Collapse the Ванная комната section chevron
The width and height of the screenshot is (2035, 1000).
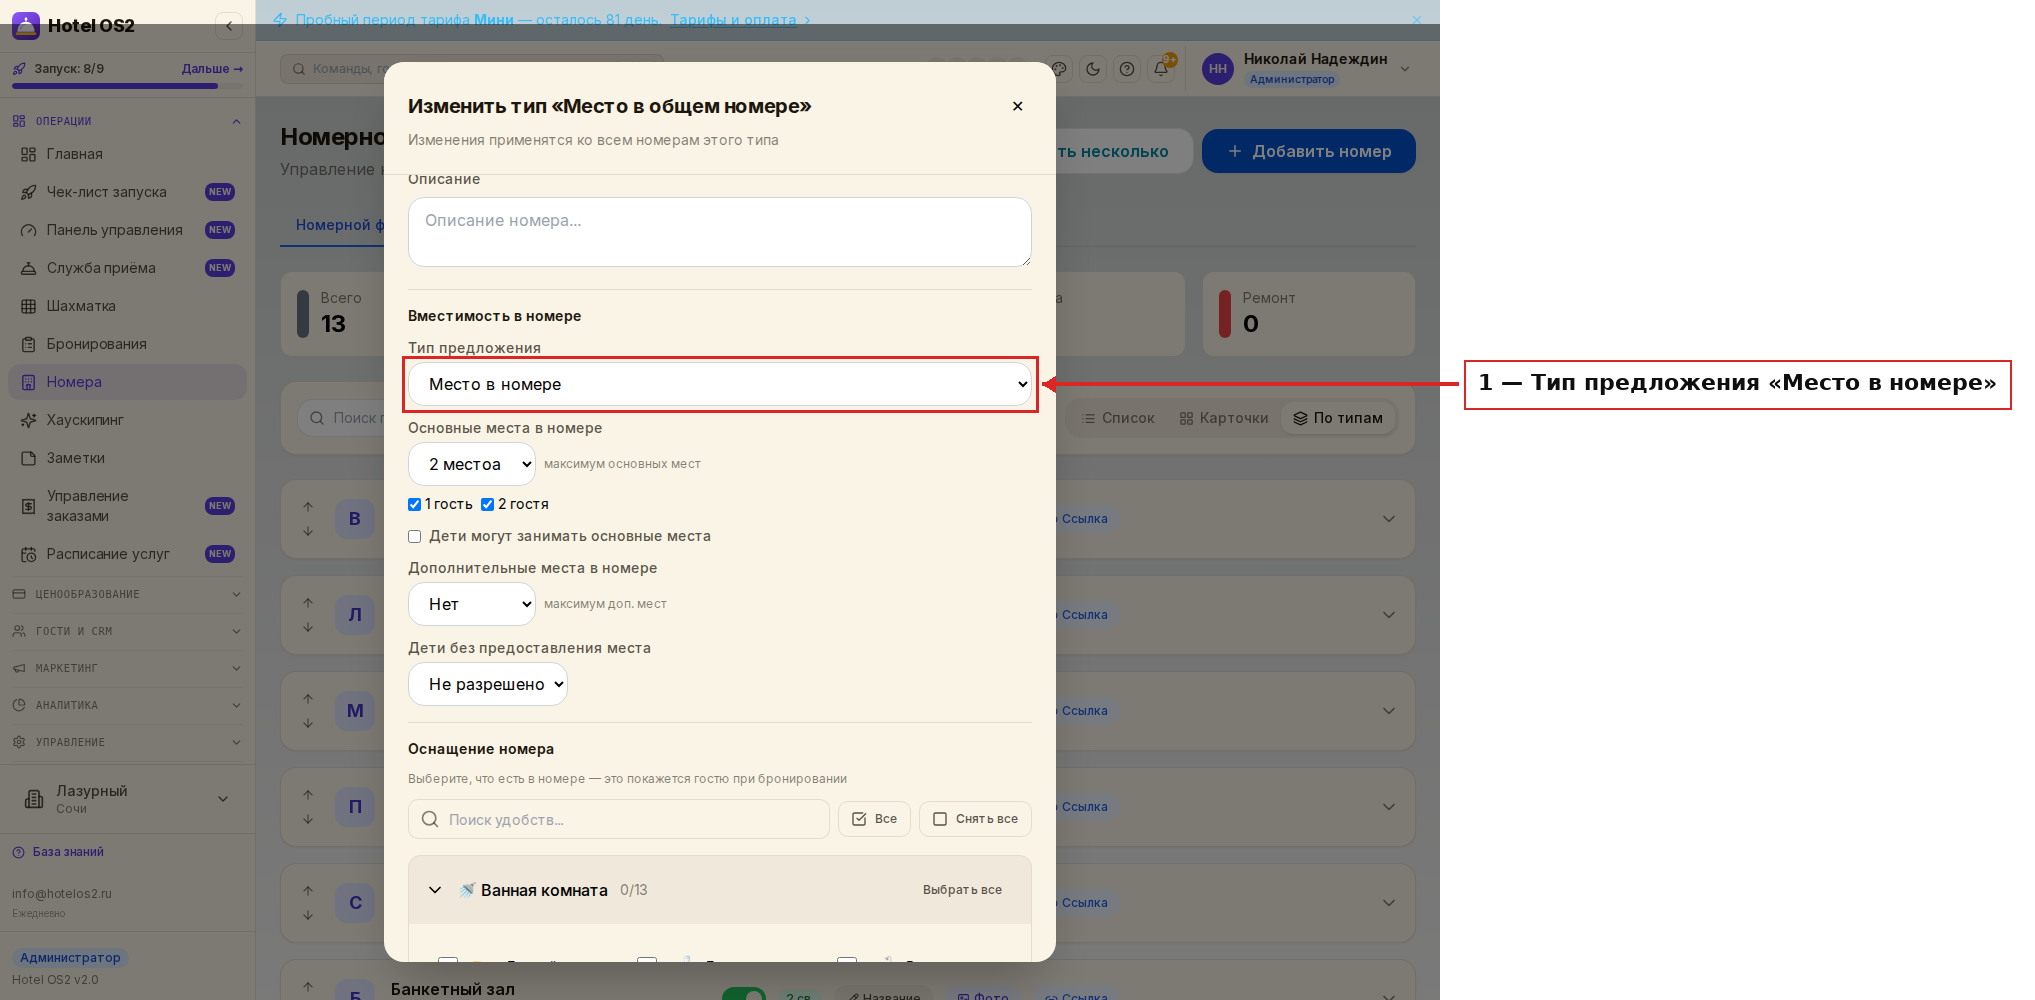435,890
